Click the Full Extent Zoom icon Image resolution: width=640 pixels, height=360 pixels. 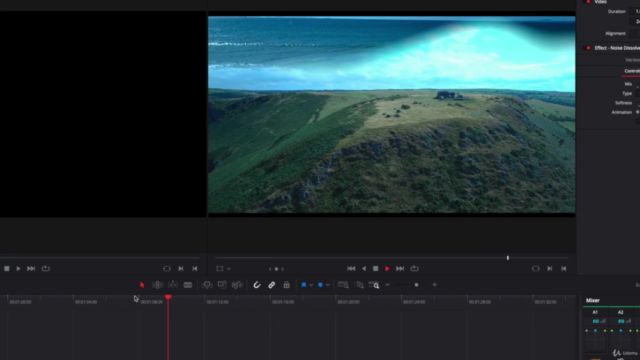pyautogui.click(x=343, y=285)
